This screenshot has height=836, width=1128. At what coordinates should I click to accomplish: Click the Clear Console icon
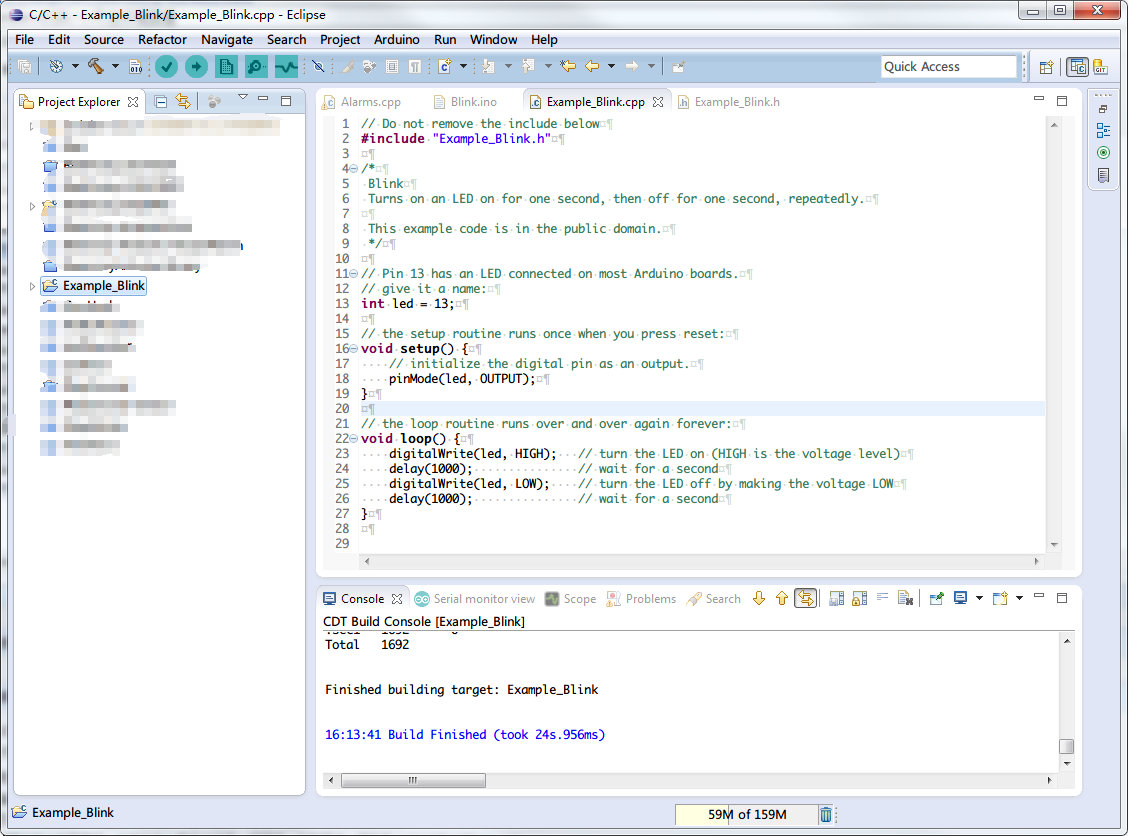pos(906,599)
